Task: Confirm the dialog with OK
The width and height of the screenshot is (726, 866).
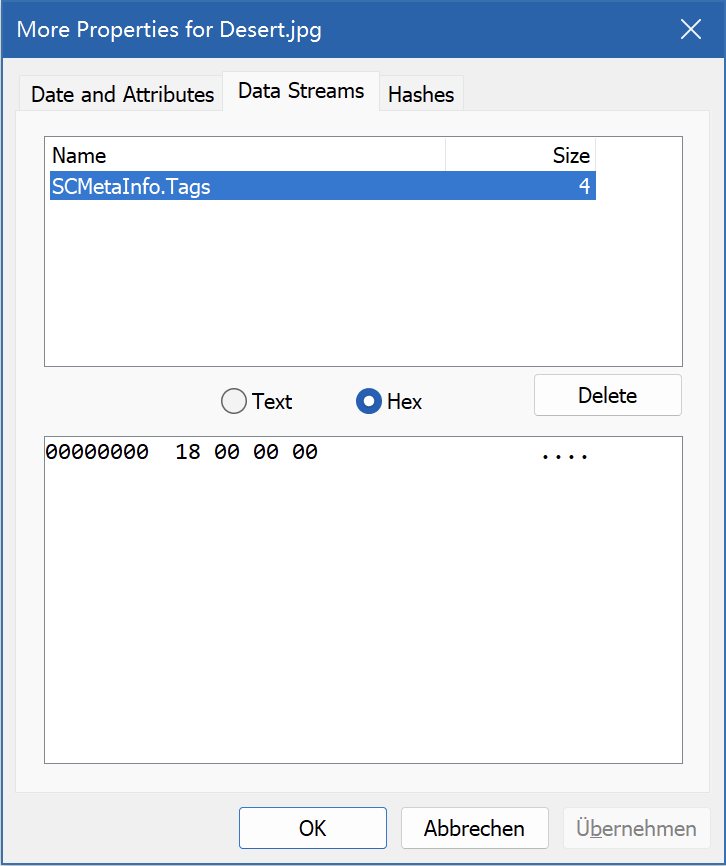Action: [x=312, y=828]
